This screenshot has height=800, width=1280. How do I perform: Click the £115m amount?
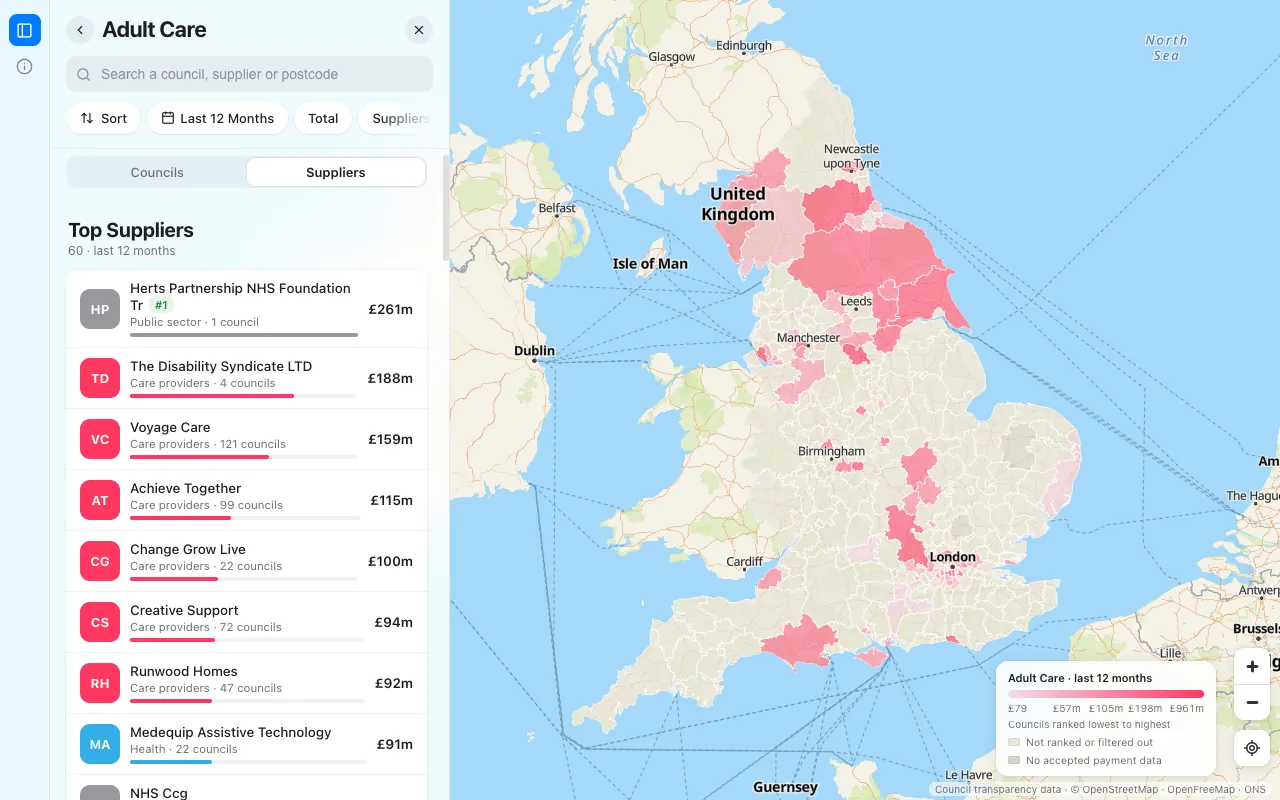tap(392, 500)
